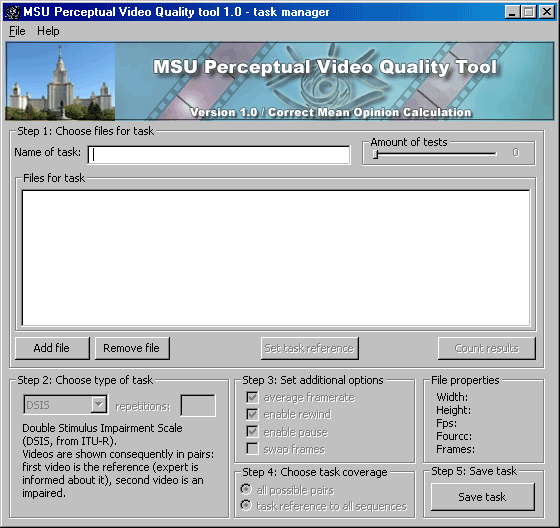The height and width of the screenshot is (528, 560).
Task: Open the DSIS task type dropdown
Action: (65, 405)
